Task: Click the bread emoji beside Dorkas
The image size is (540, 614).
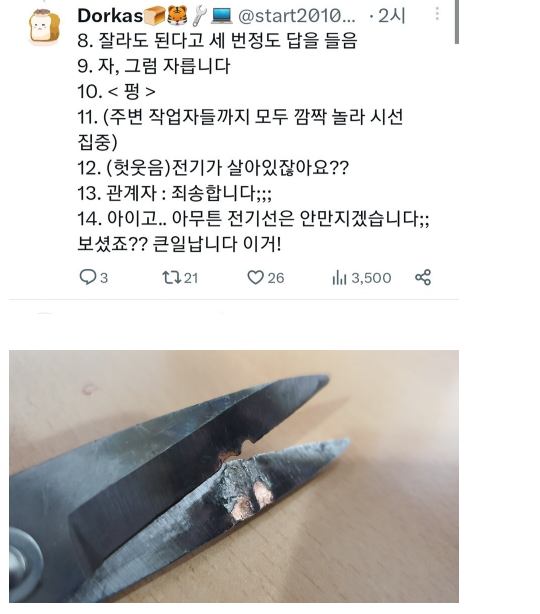Action: 155,16
